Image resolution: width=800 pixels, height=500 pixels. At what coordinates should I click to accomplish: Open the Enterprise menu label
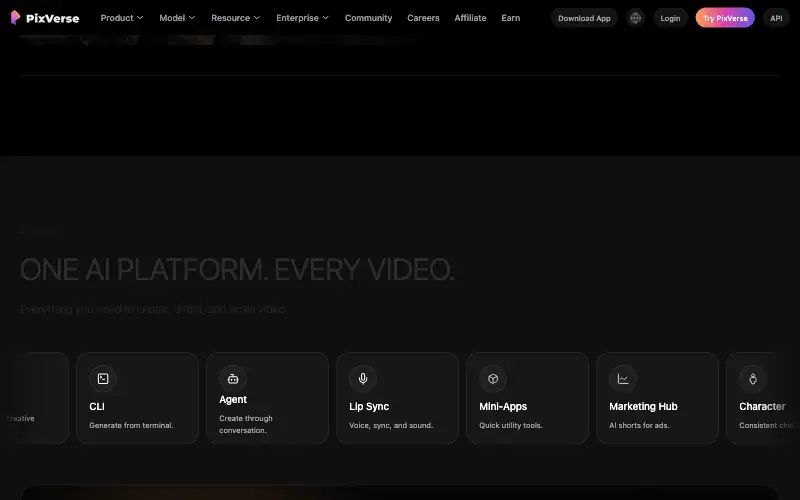[297, 18]
